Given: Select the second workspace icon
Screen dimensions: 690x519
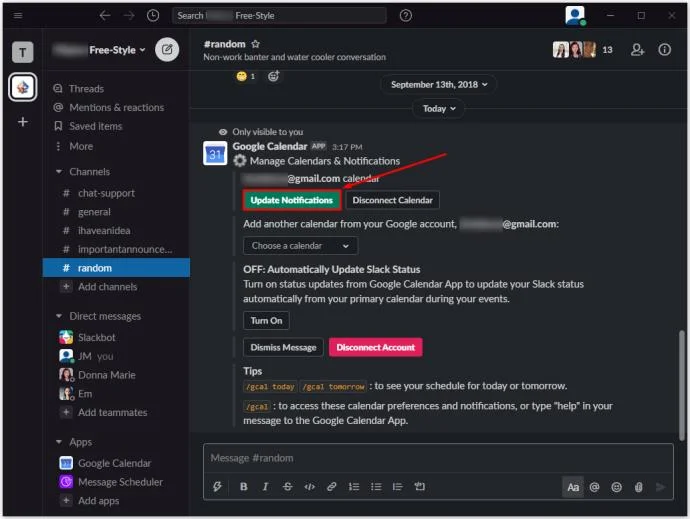Looking at the screenshot, I should coord(22,87).
